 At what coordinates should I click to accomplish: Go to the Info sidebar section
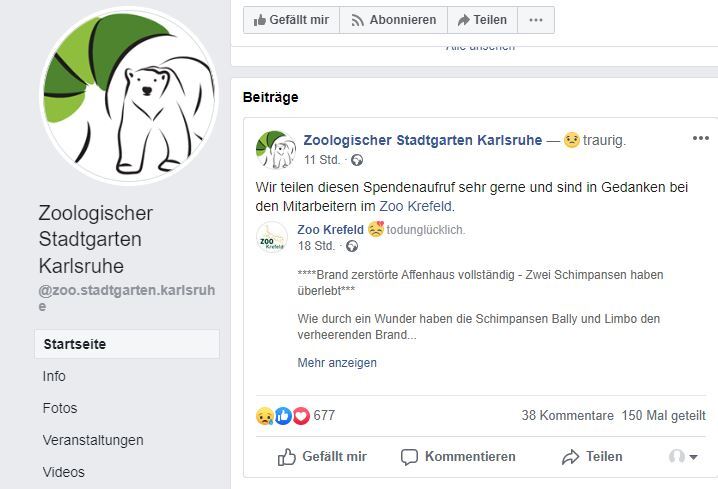54,376
